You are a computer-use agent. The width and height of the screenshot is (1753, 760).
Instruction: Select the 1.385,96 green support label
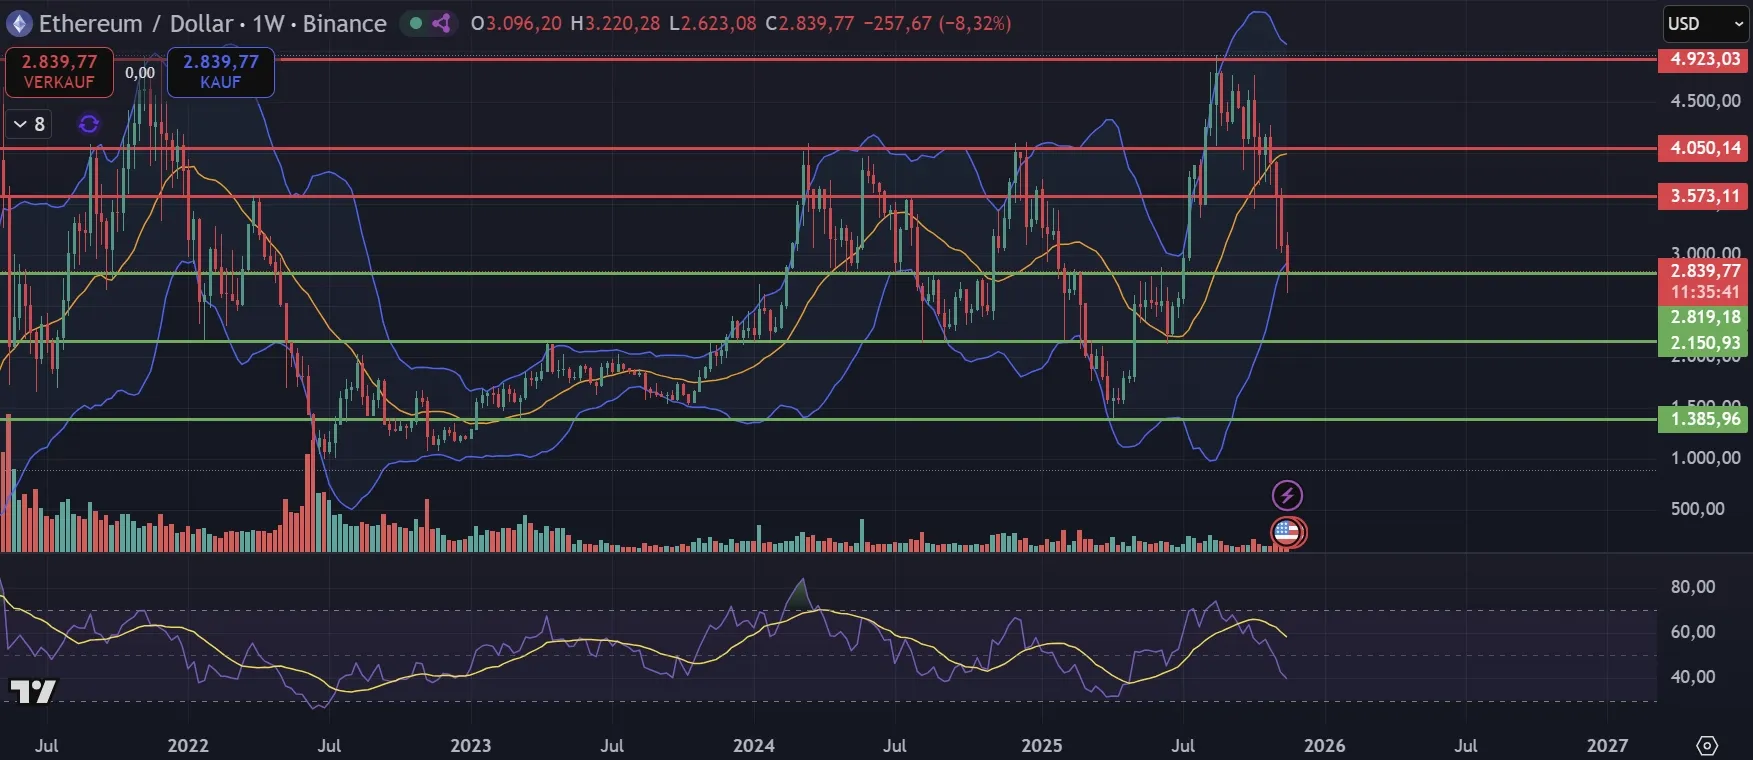point(1704,419)
